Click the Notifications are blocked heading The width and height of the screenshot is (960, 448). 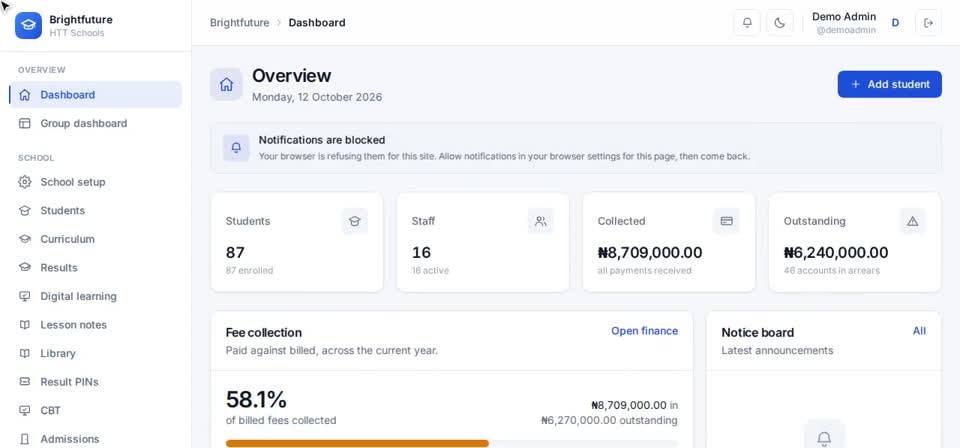[322, 140]
